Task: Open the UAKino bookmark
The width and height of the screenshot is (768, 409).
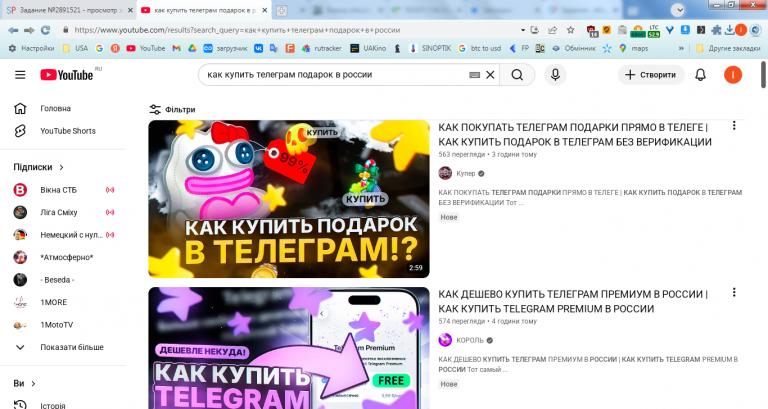Action: click(368, 48)
